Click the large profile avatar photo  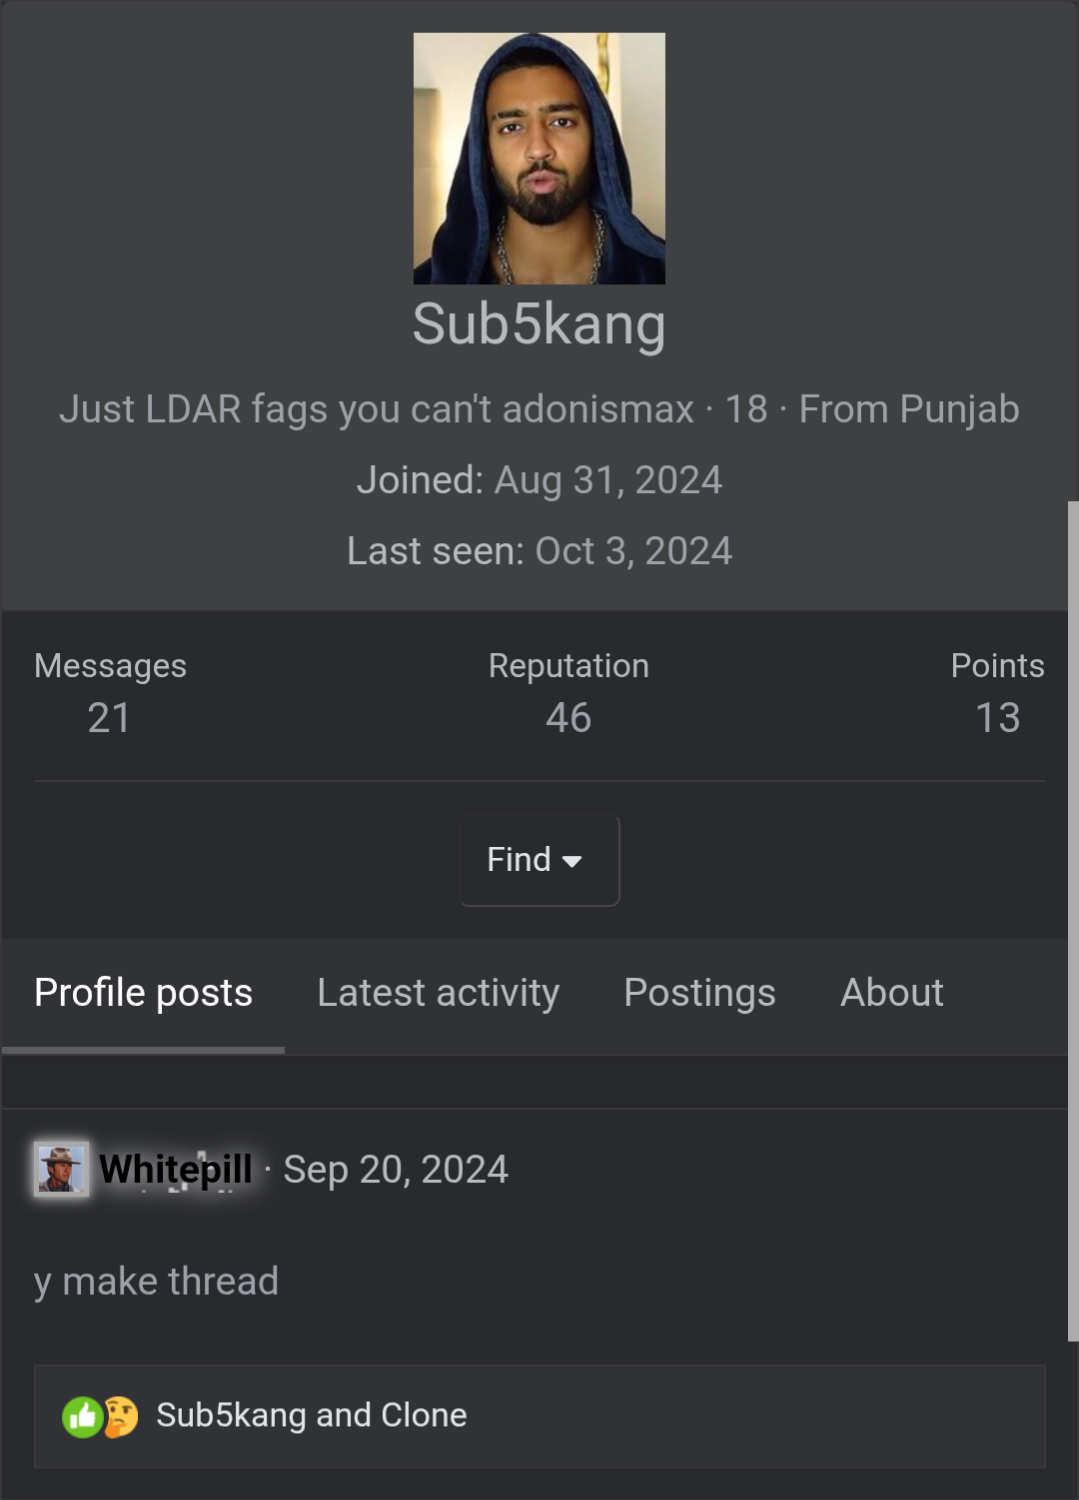[x=539, y=158]
